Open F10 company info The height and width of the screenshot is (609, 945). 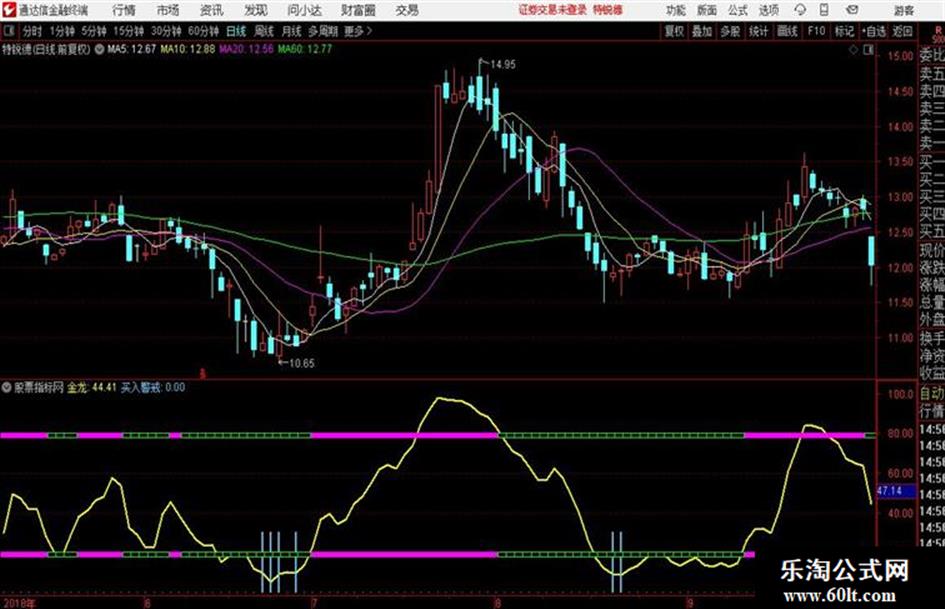816,31
